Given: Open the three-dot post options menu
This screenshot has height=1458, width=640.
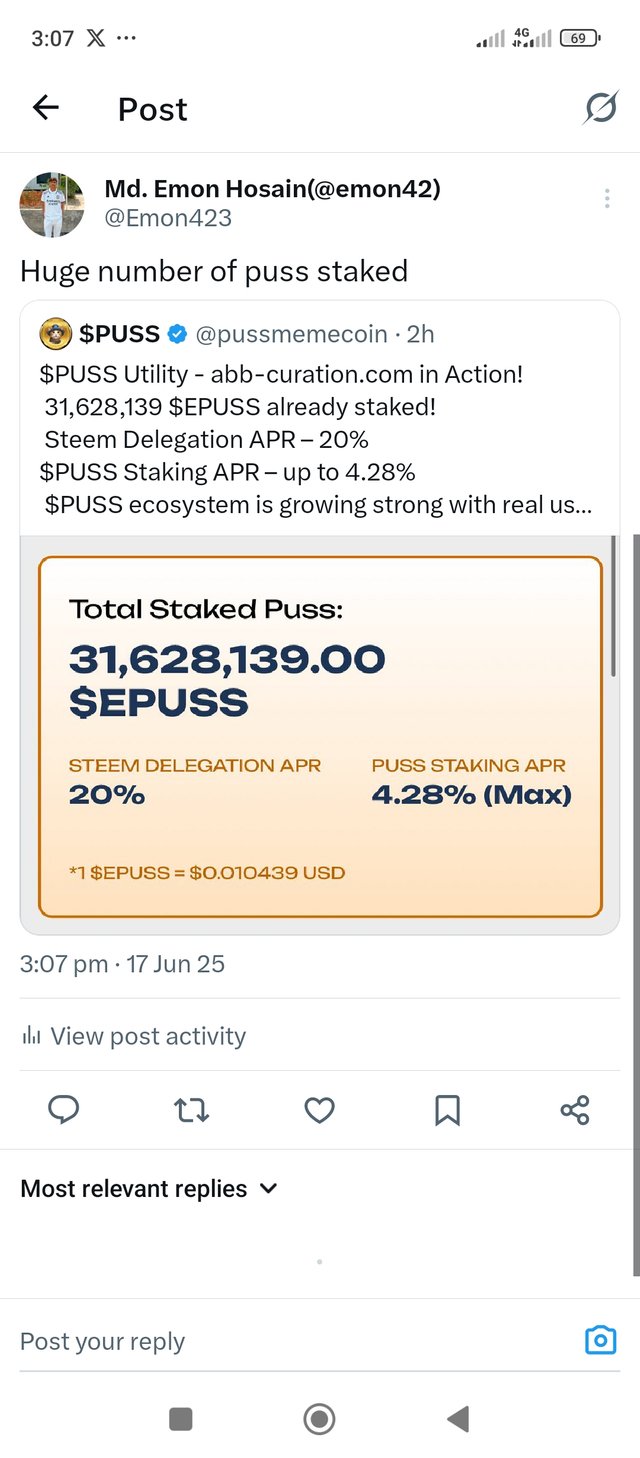Looking at the screenshot, I should 607,199.
